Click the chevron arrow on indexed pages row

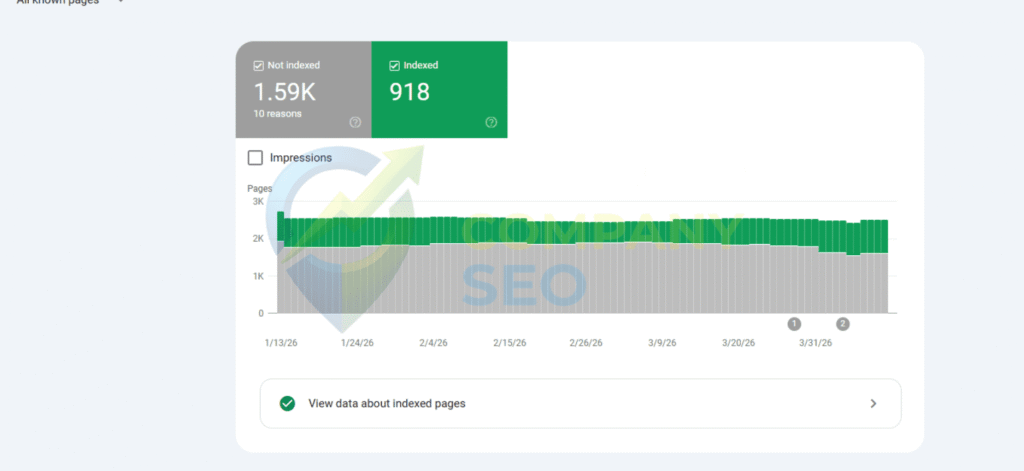pos(873,404)
